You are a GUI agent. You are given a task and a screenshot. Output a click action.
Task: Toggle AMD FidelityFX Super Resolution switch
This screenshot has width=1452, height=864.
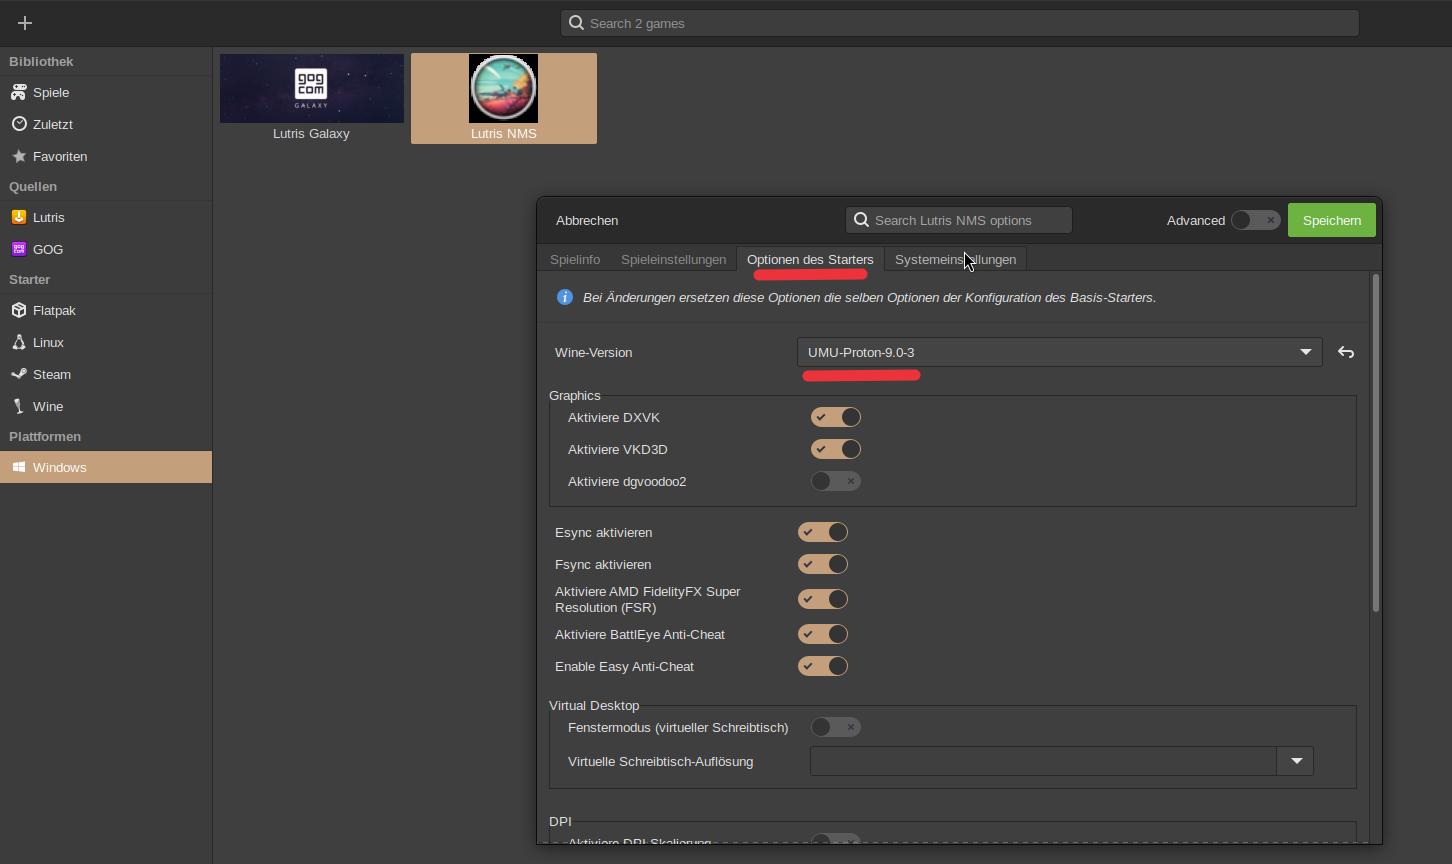point(823,599)
